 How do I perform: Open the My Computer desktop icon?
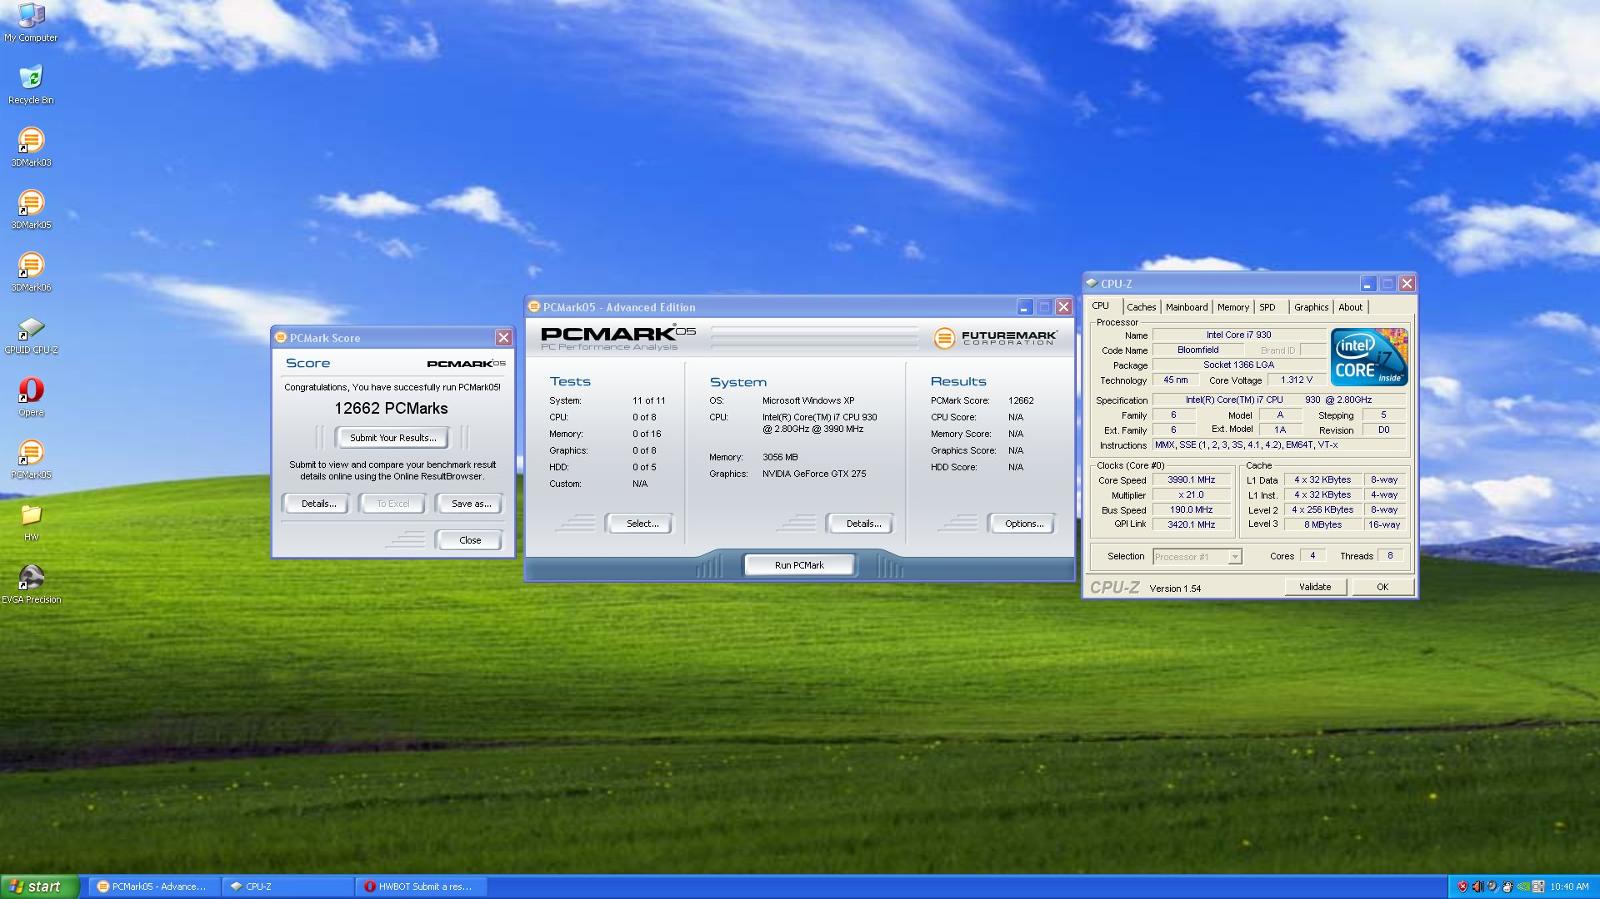click(x=31, y=21)
